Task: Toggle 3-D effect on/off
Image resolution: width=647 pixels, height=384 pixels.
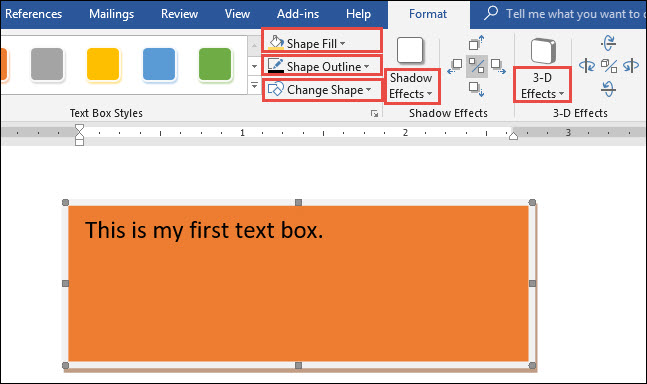Action: 609,66
